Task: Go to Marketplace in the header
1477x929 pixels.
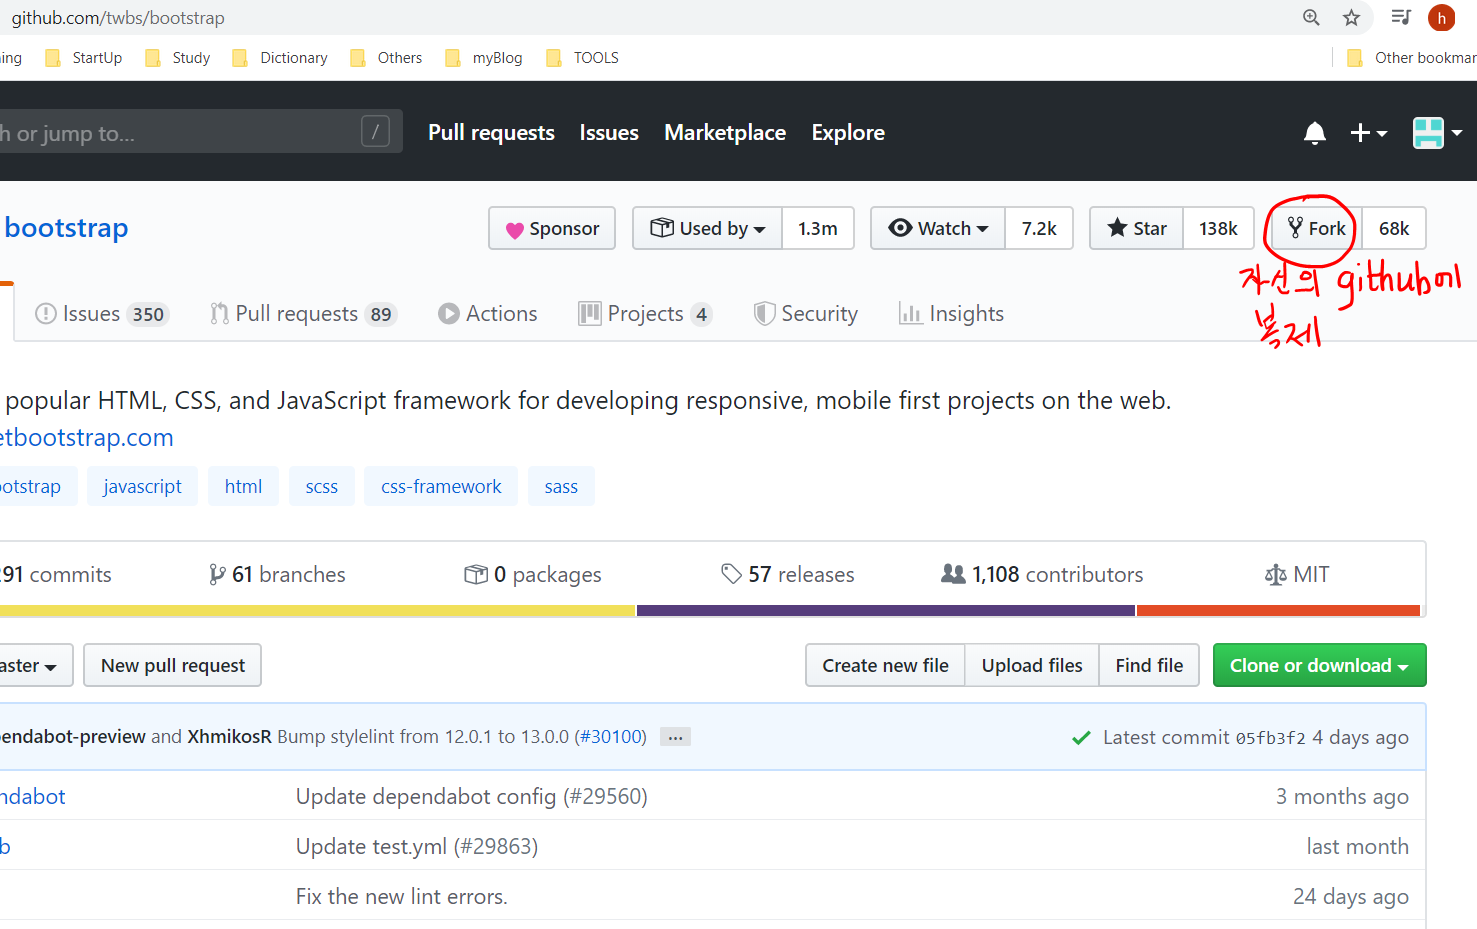Action: click(725, 133)
